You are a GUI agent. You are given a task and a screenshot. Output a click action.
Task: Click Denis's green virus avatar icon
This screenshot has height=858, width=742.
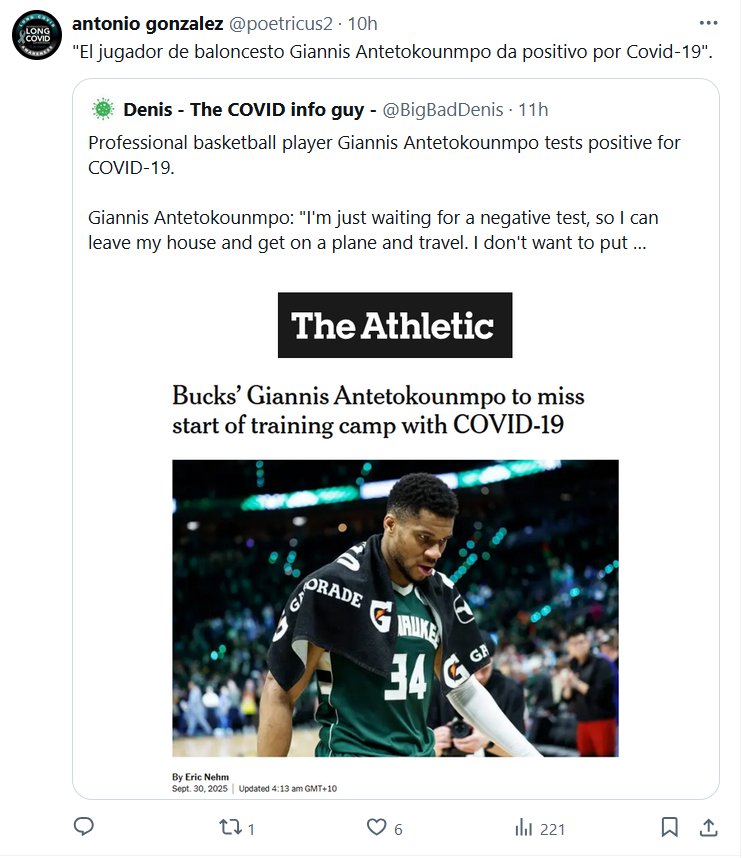point(103,109)
